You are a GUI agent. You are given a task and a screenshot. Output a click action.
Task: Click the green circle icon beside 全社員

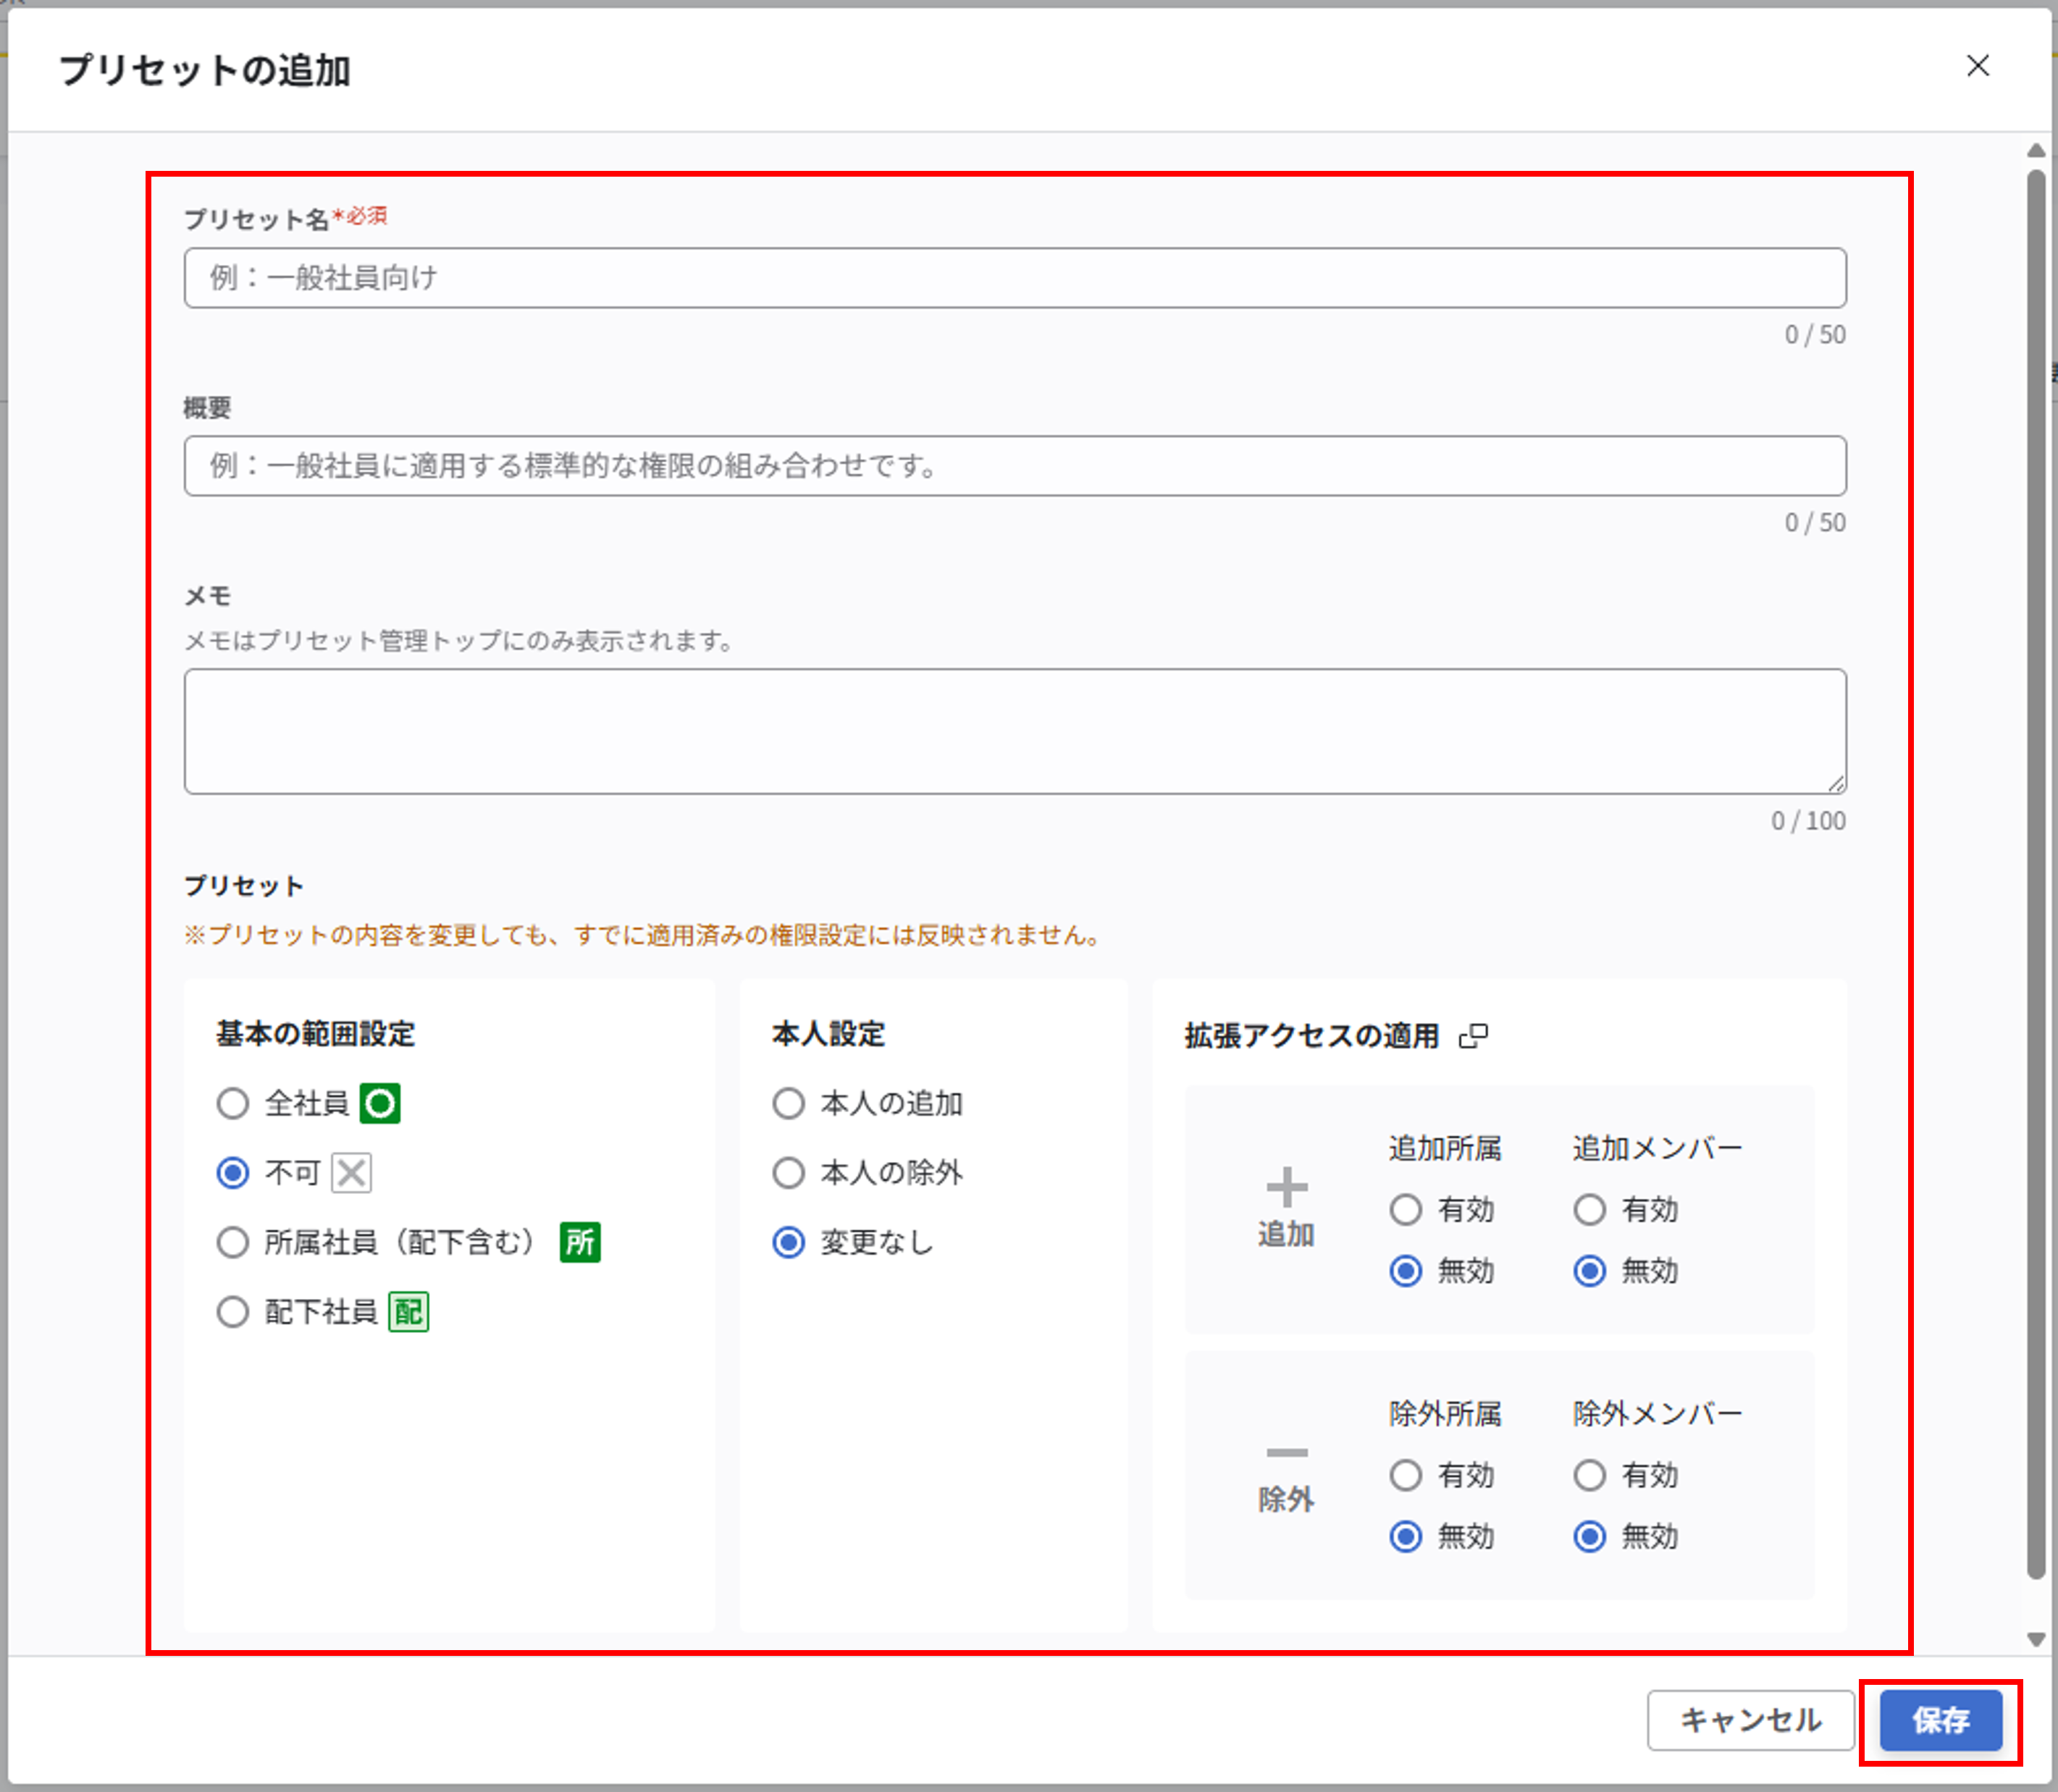[x=380, y=1104]
